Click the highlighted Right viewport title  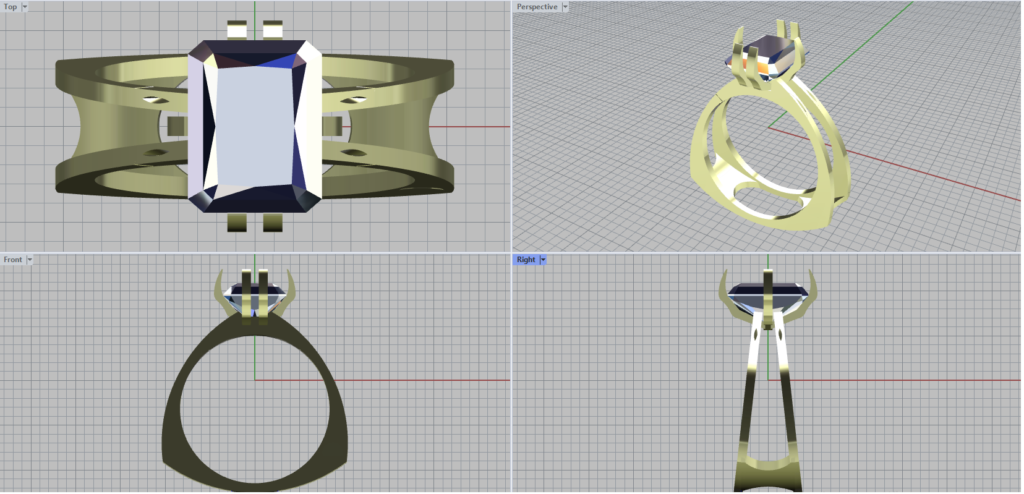coord(525,260)
